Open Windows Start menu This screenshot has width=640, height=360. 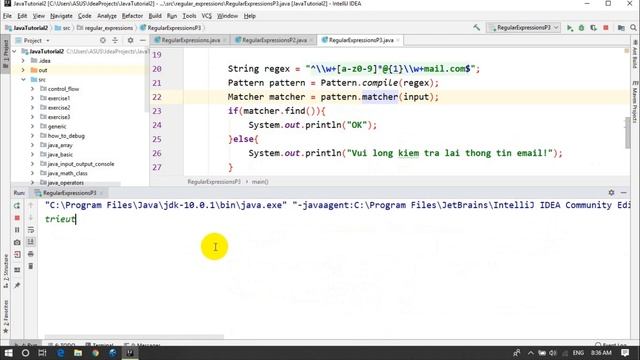tap(8, 353)
